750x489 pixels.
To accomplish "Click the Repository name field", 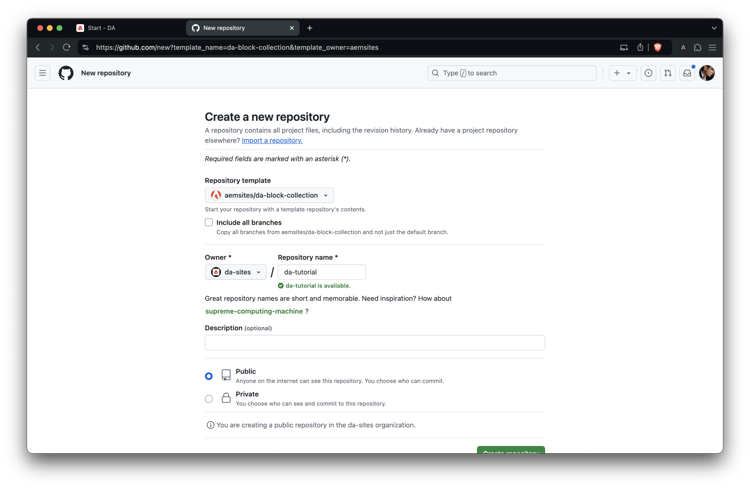I will (x=321, y=272).
